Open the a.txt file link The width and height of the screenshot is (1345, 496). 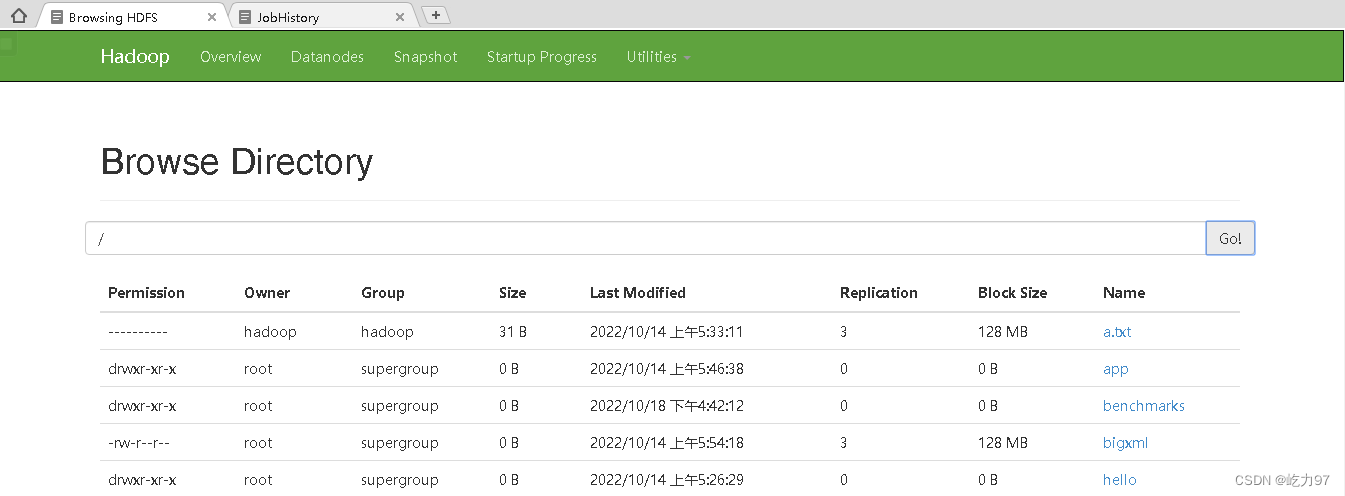pos(1117,331)
